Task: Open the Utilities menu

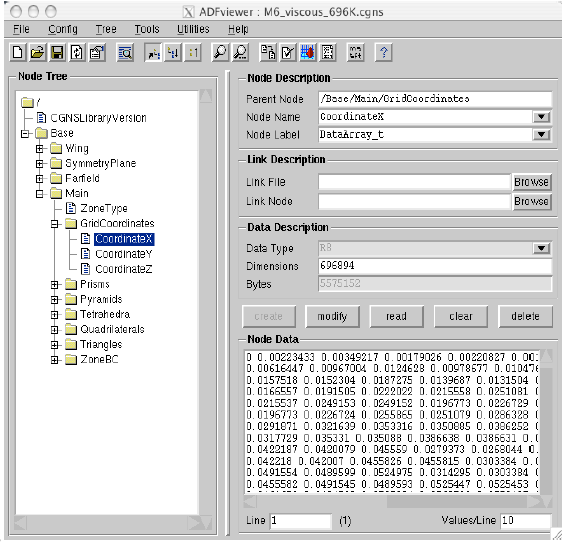Action: 193,29
